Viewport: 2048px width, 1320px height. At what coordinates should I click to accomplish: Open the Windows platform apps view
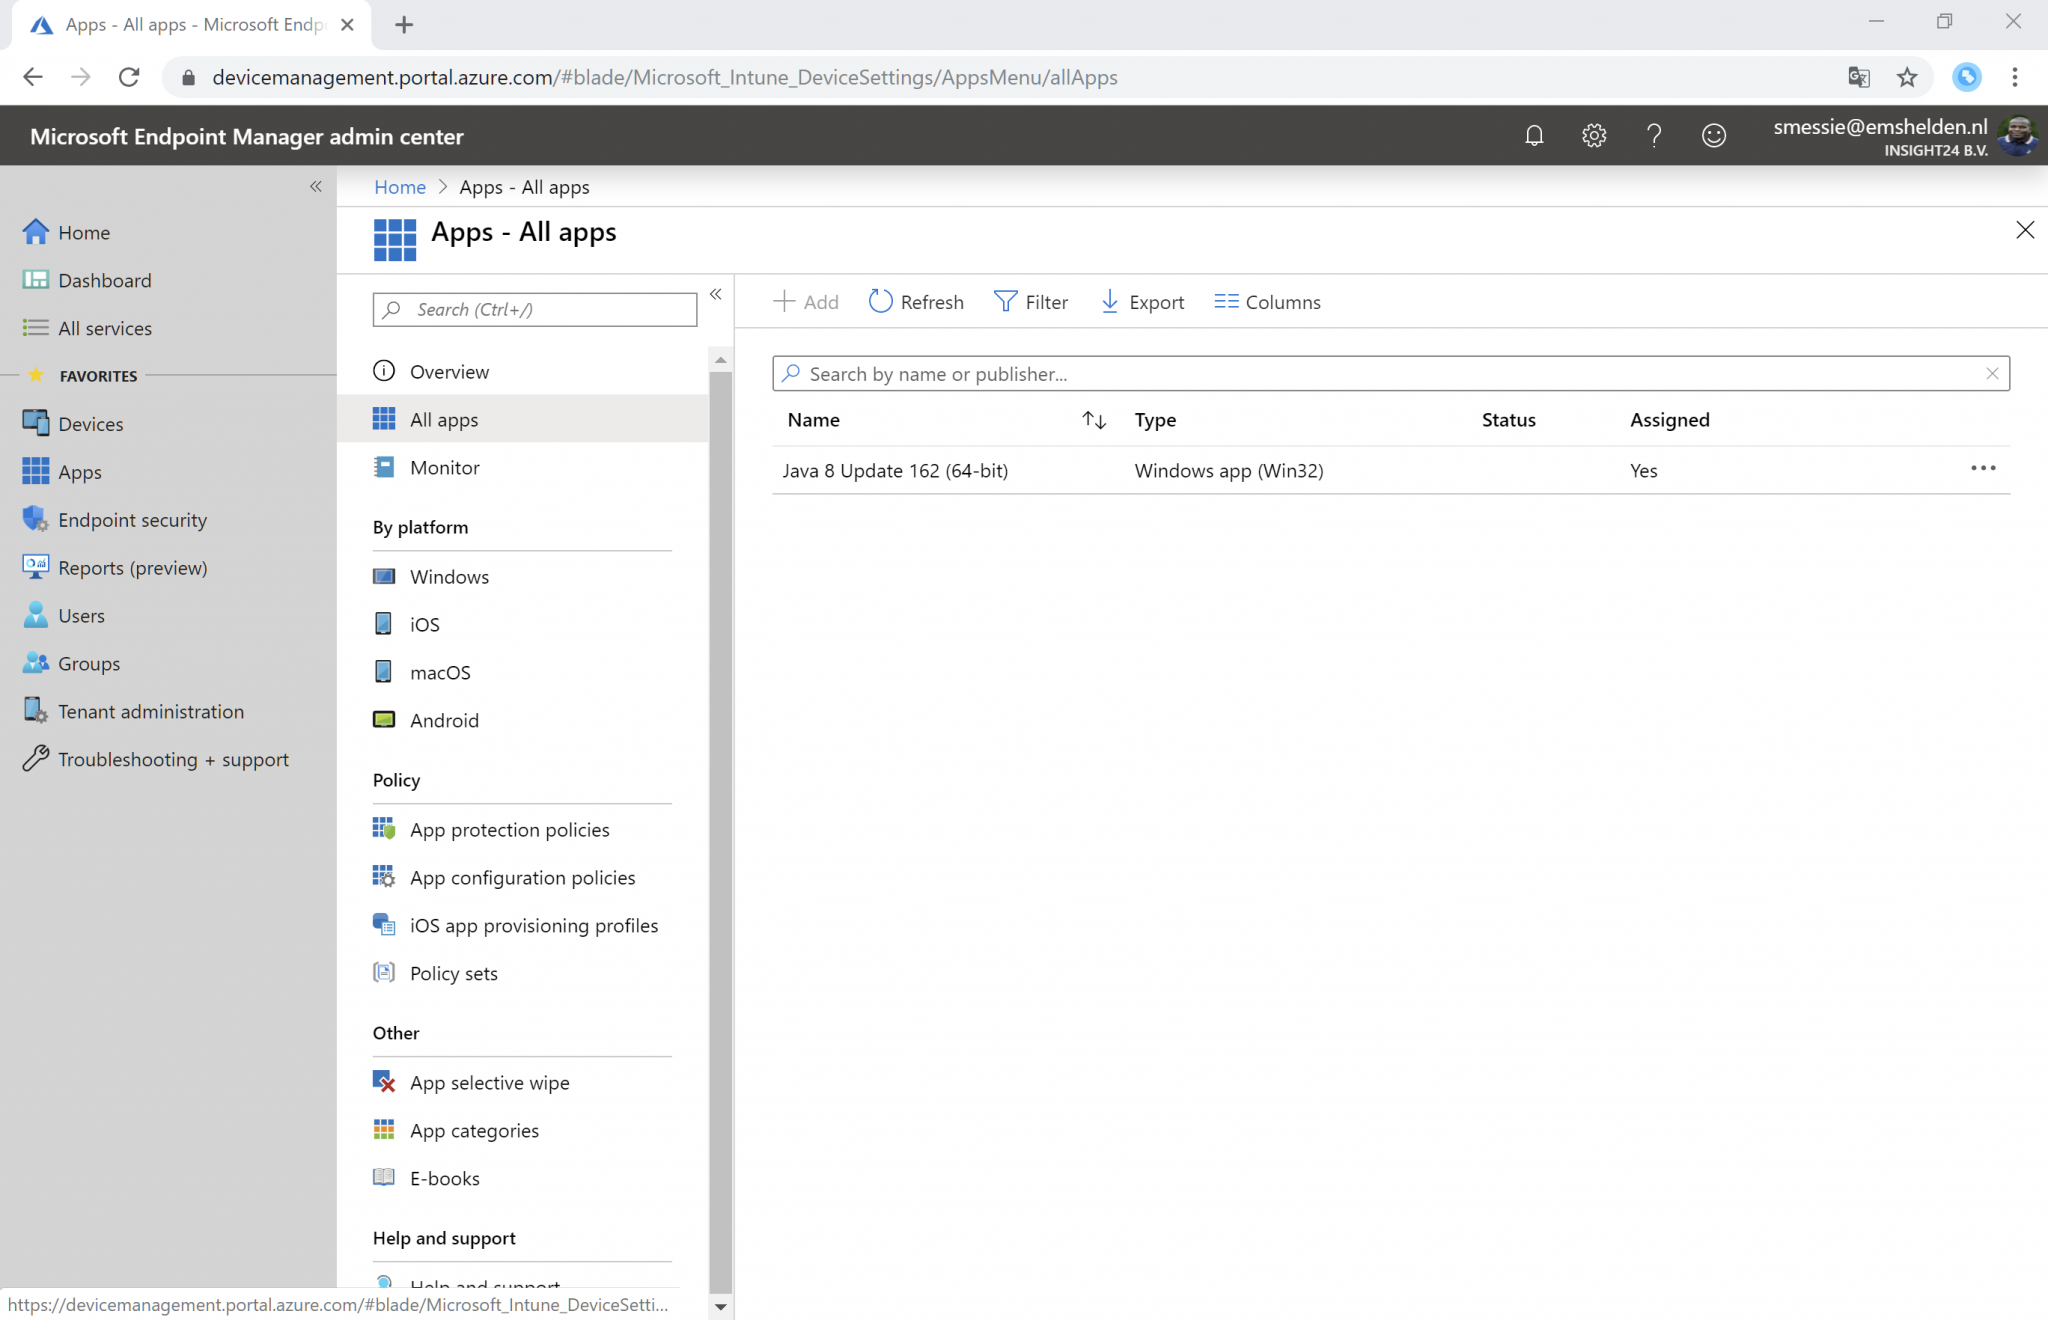click(448, 576)
